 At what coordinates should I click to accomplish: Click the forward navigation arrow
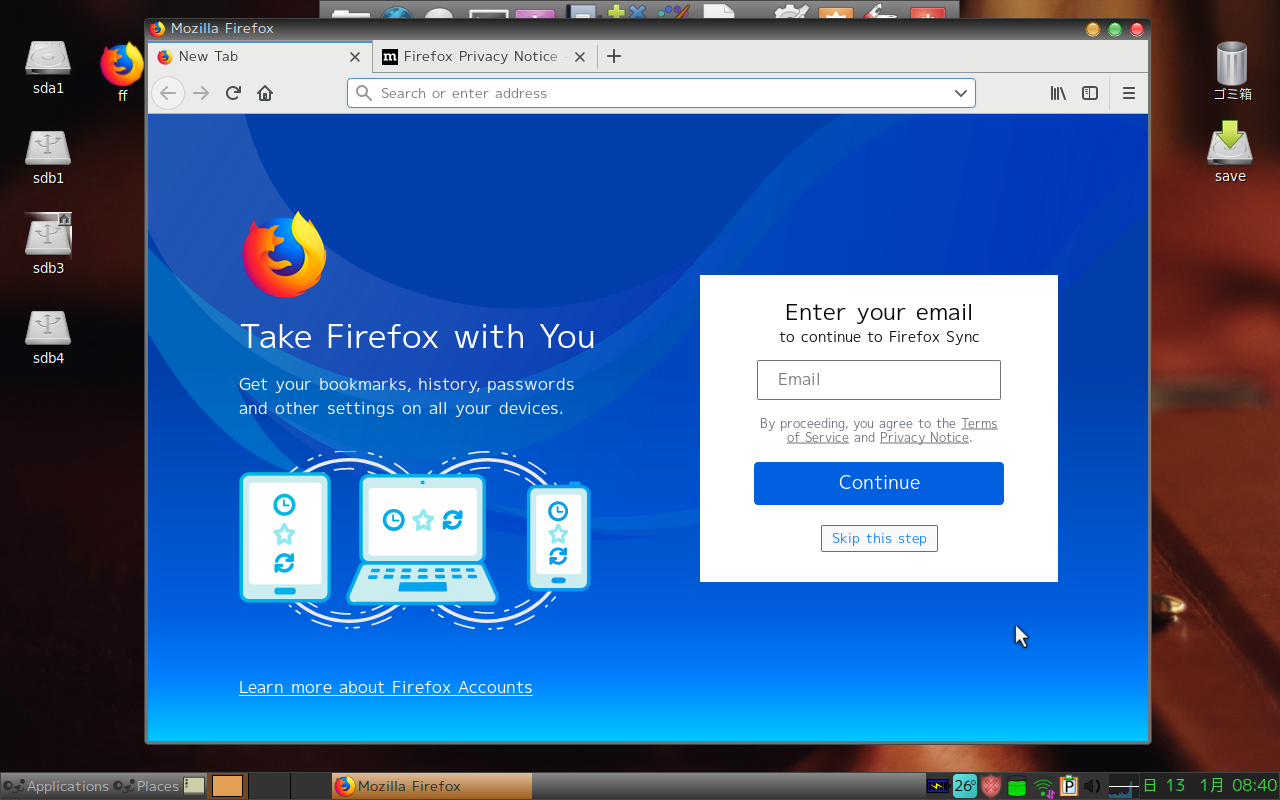click(x=201, y=93)
